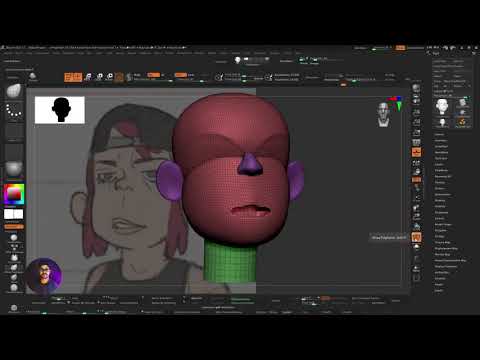The image size is (480, 360).
Task: Open the Alpha menu in the menu bar
Action: tap(8, 53)
